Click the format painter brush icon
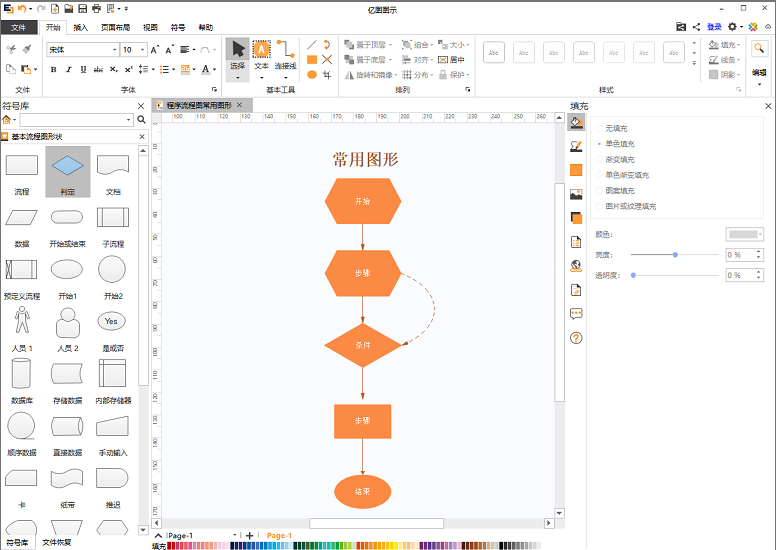Viewport: 776px width, 550px height. pyautogui.click(x=27, y=49)
